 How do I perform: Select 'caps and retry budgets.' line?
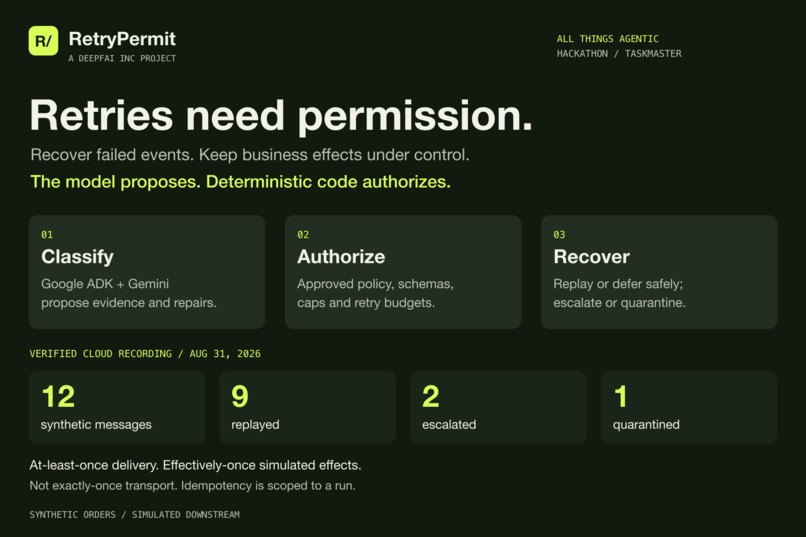click(366, 303)
